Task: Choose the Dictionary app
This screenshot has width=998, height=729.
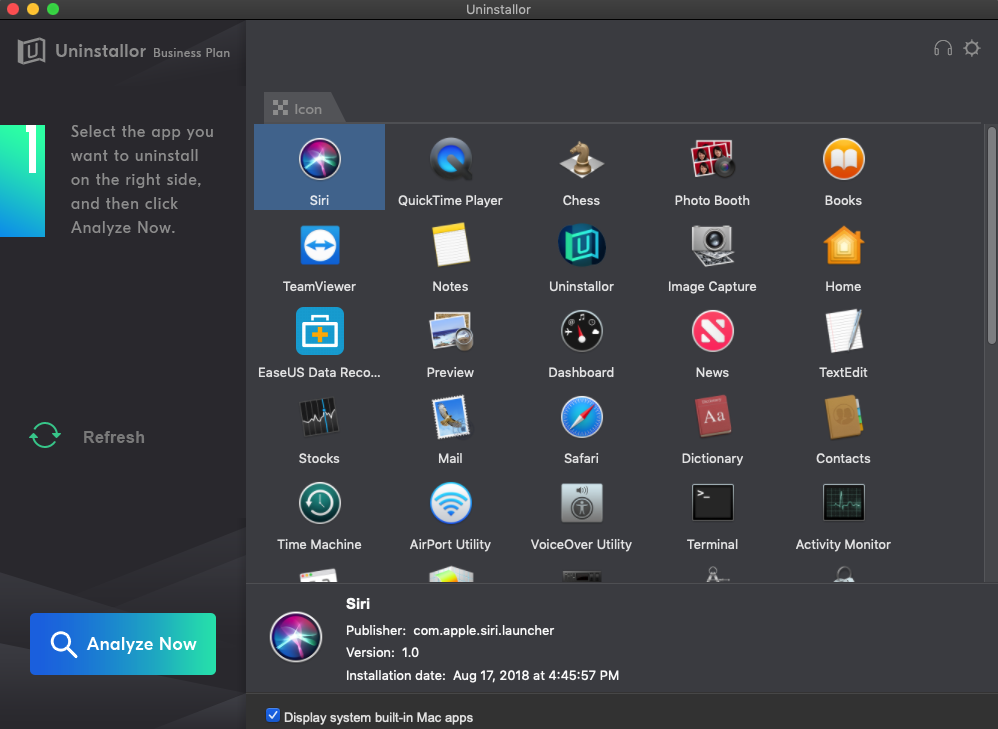Action: pos(712,417)
